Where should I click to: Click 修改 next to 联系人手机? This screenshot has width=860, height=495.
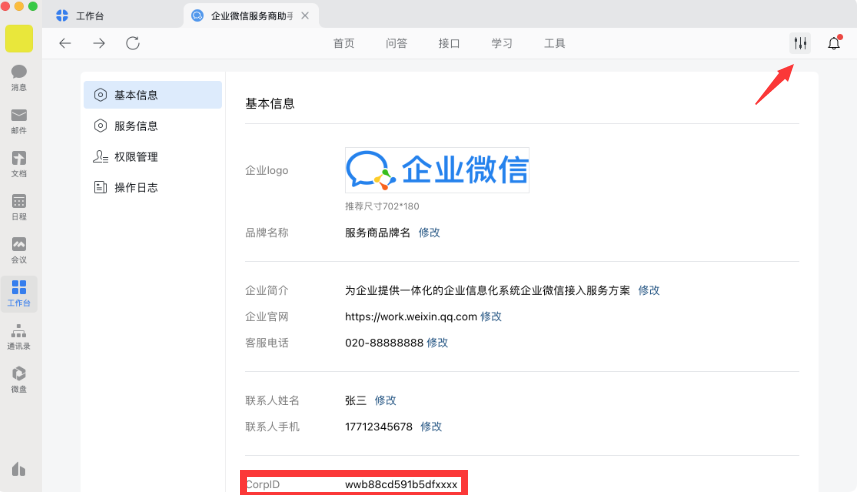pyautogui.click(x=431, y=426)
